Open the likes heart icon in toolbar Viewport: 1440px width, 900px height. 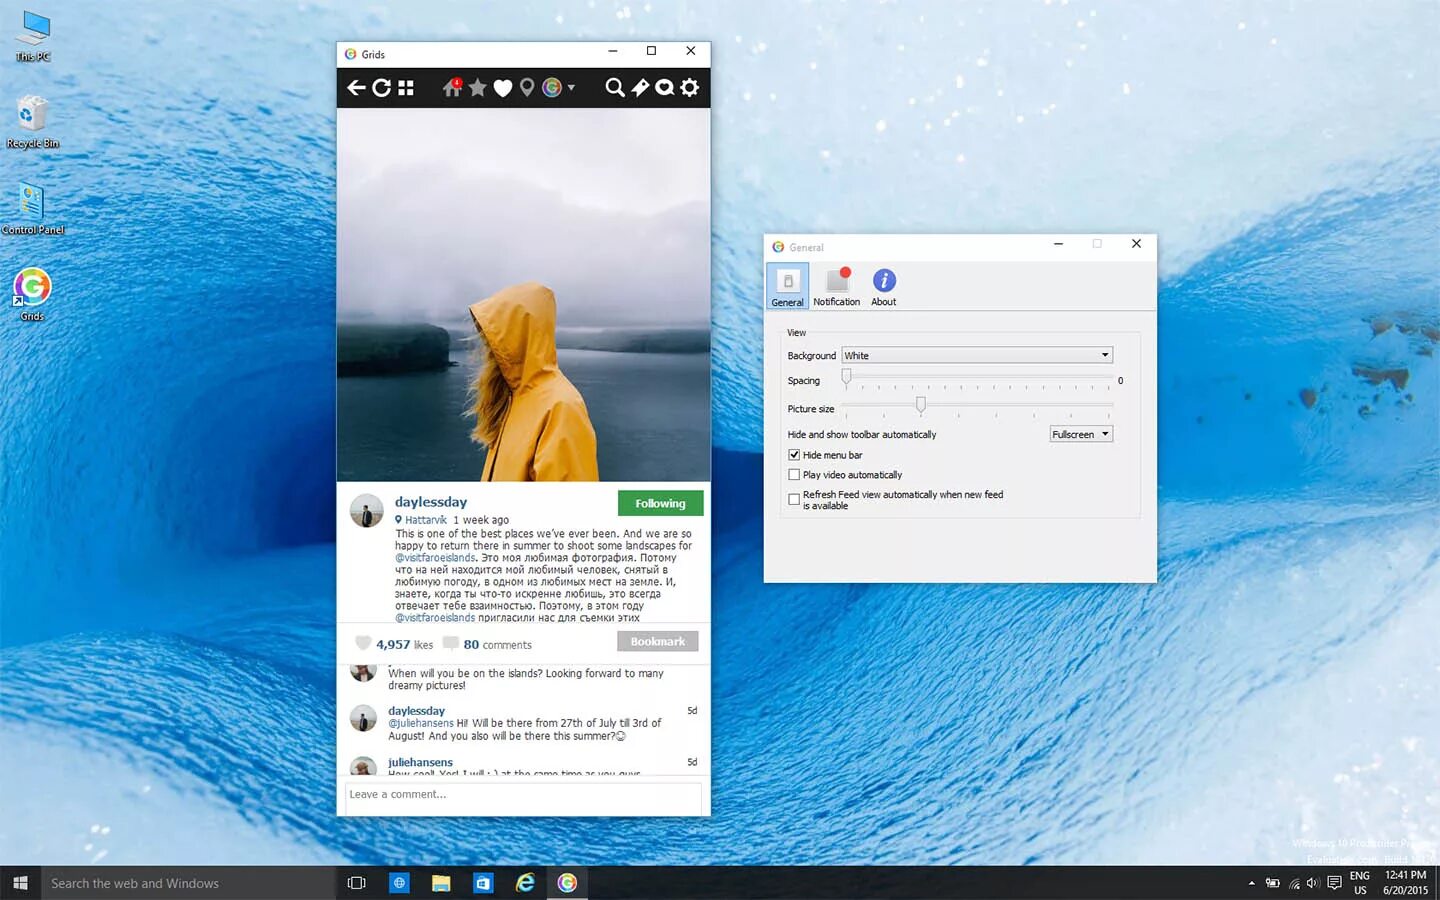tap(503, 88)
